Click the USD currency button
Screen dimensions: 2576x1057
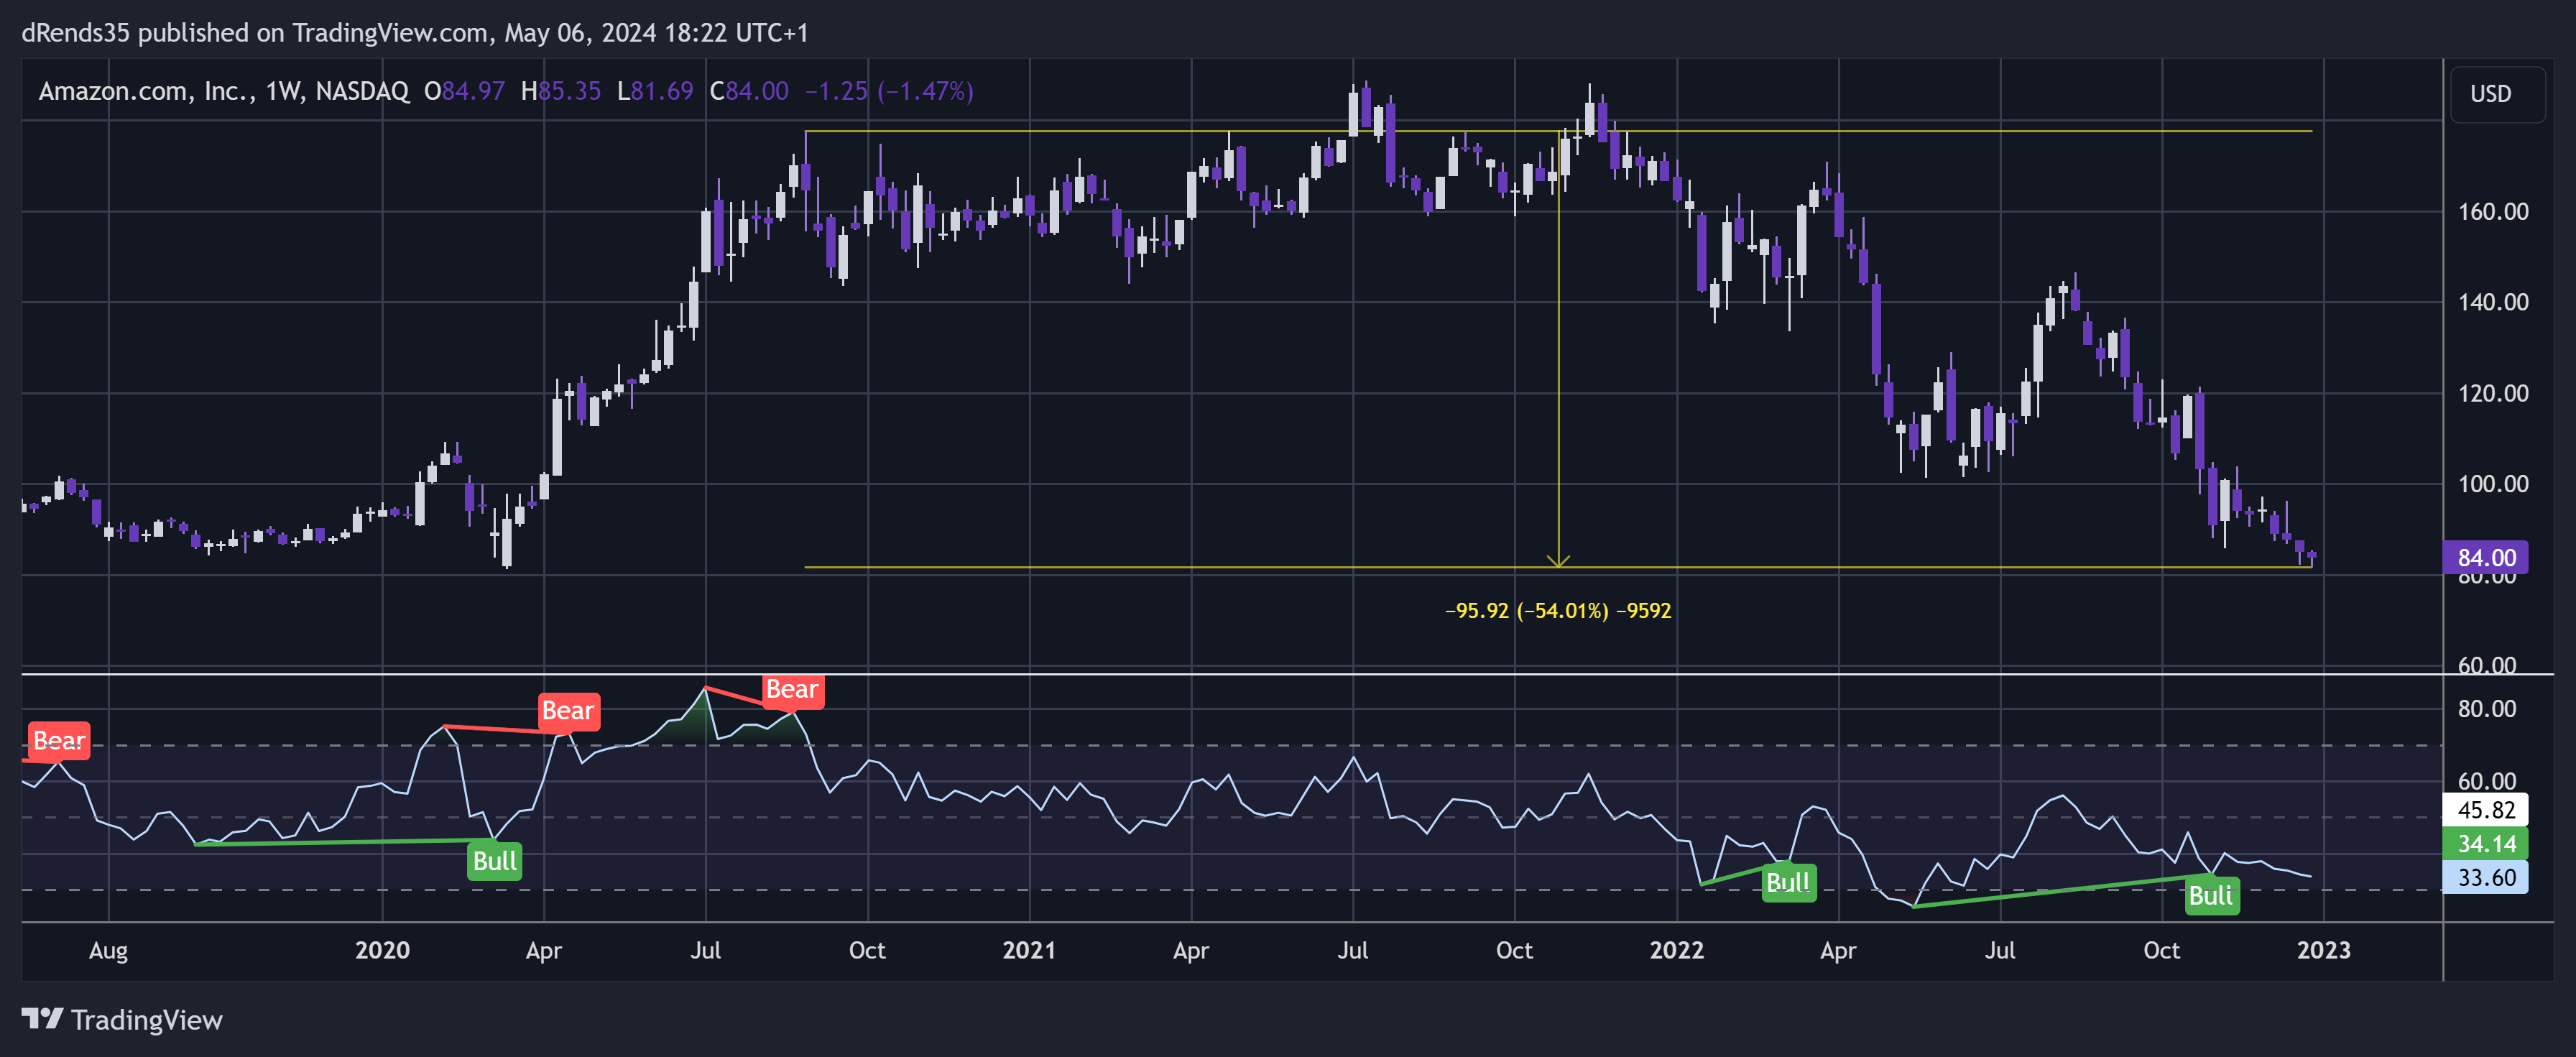(x=2496, y=94)
